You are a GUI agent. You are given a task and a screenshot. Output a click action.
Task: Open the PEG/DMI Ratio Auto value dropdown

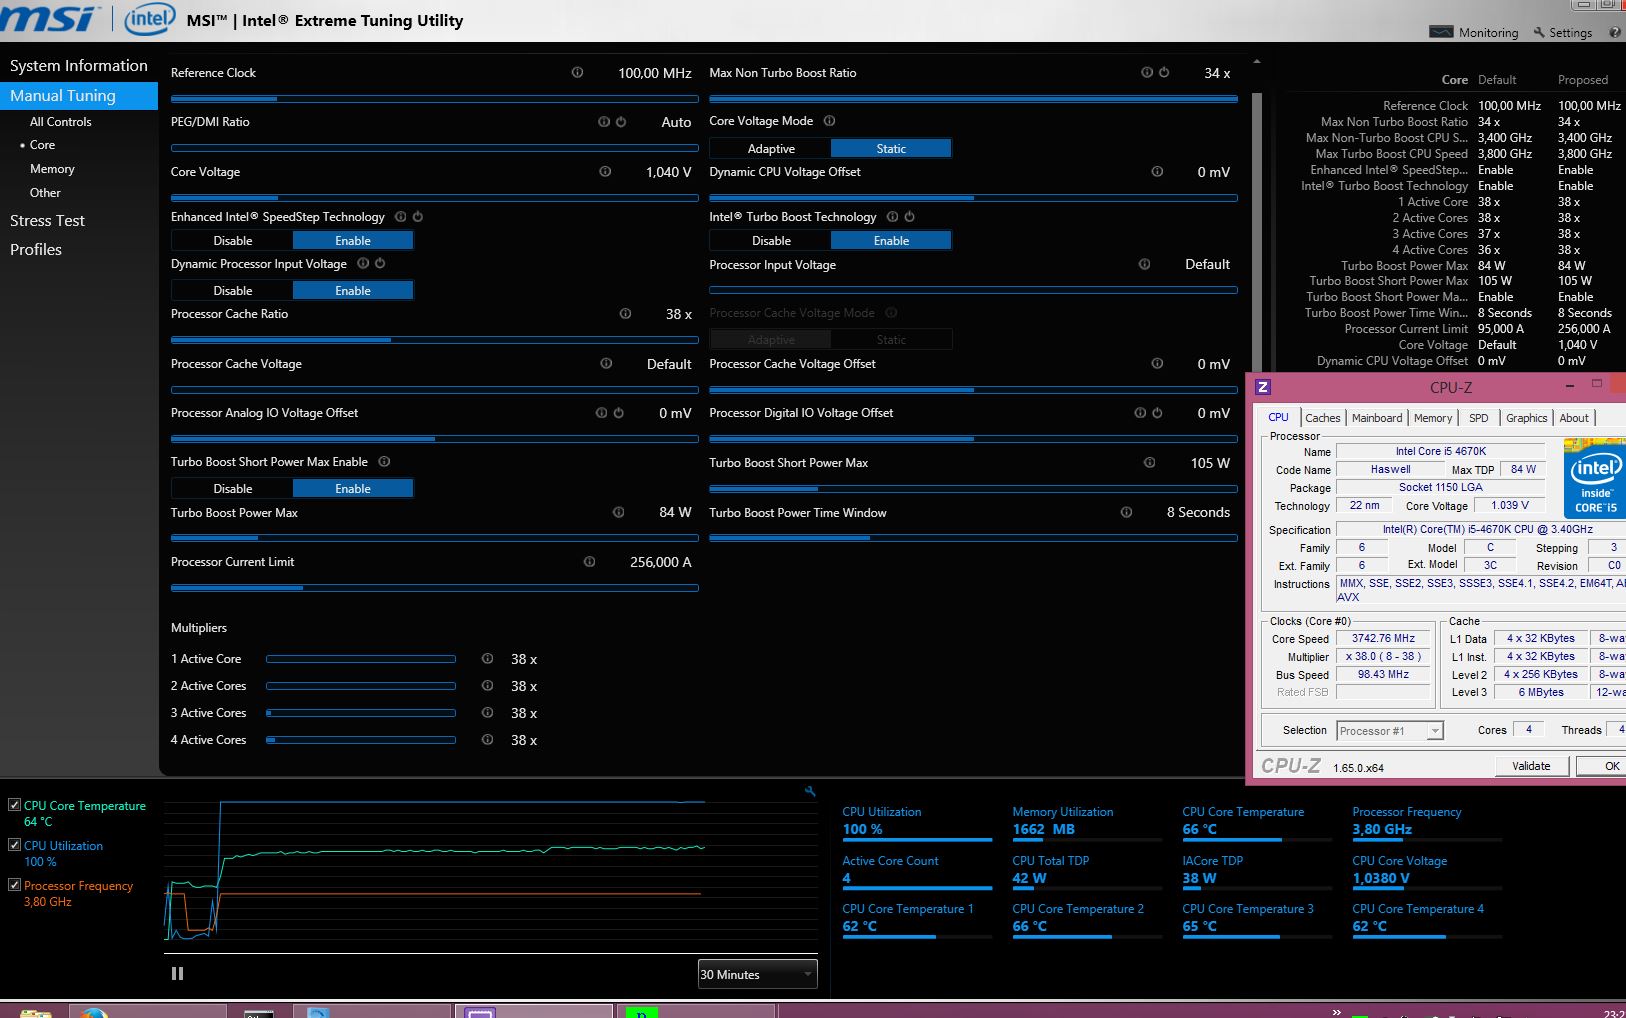pos(676,121)
